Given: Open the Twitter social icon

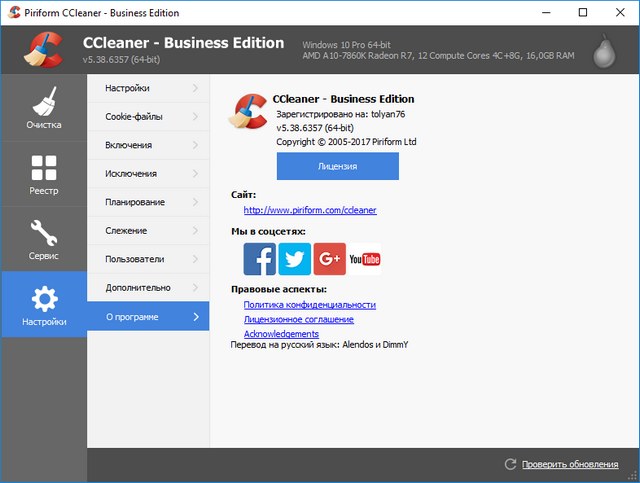Looking at the screenshot, I should tap(294, 259).
